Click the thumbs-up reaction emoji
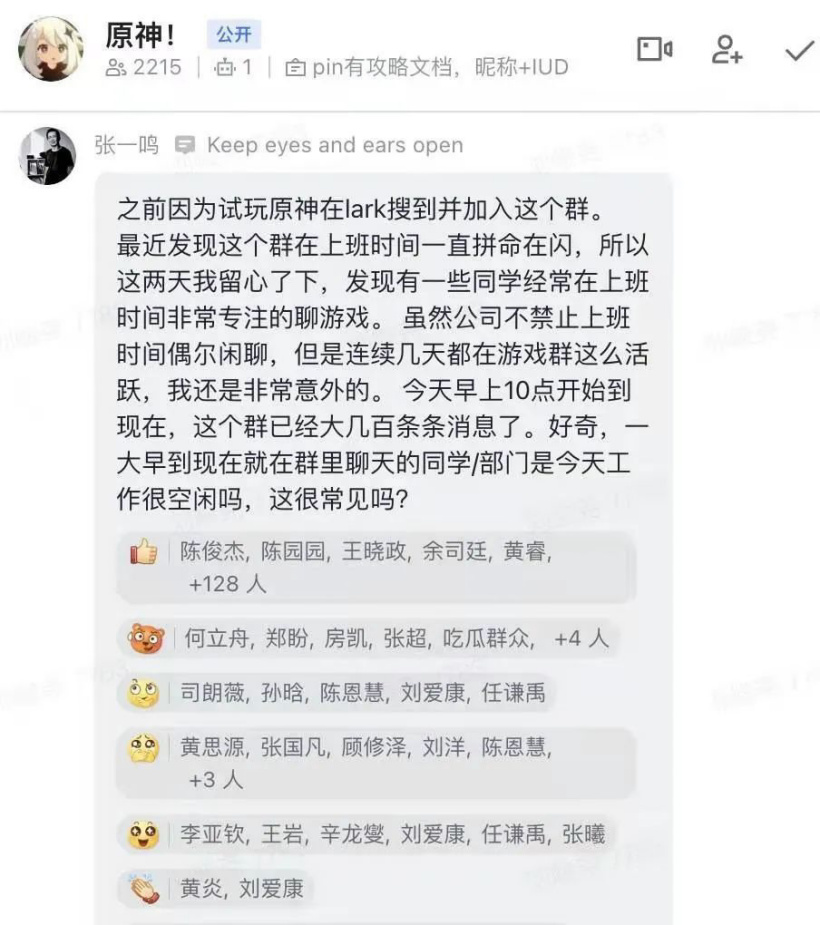Image resolution: width=820 pixels, height=925 pixels. pos(144,552)
